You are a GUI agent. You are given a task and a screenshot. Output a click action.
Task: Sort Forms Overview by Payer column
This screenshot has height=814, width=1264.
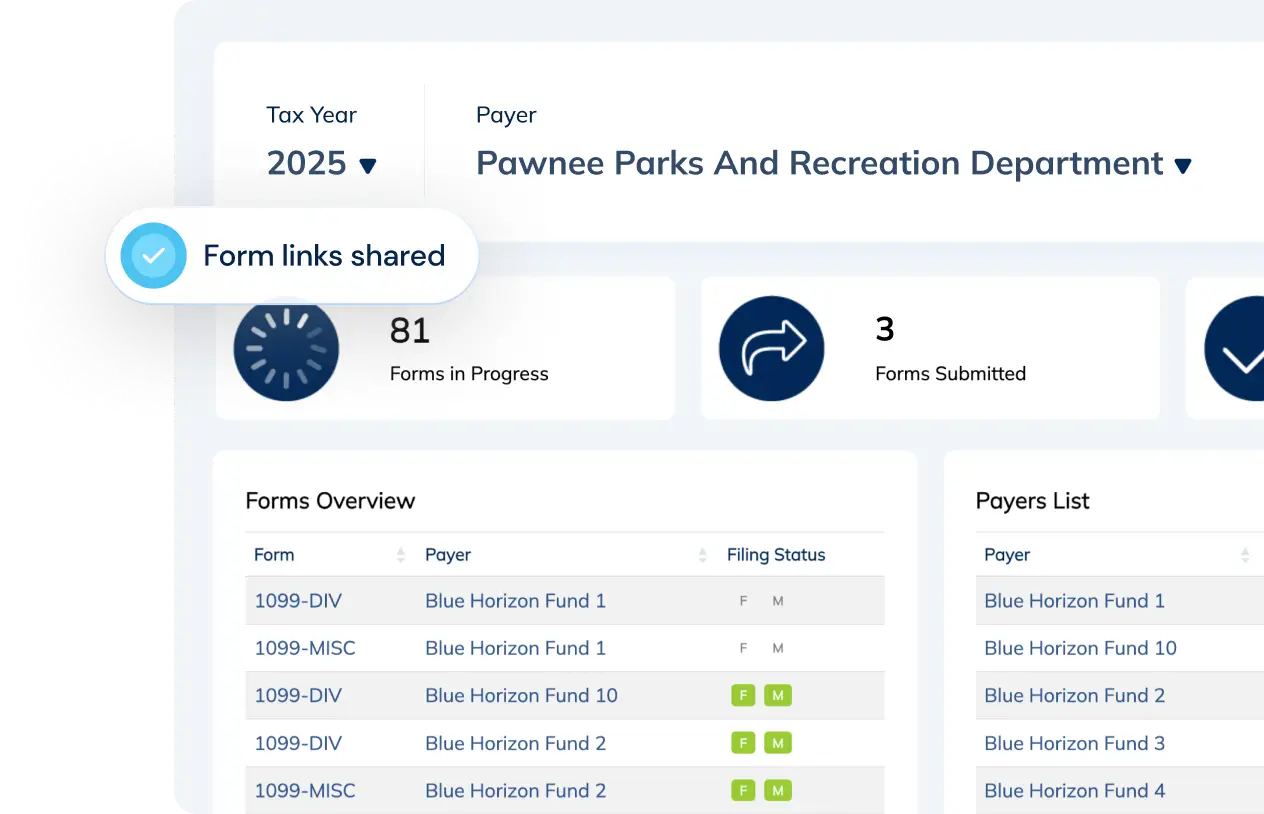point(702,555)
